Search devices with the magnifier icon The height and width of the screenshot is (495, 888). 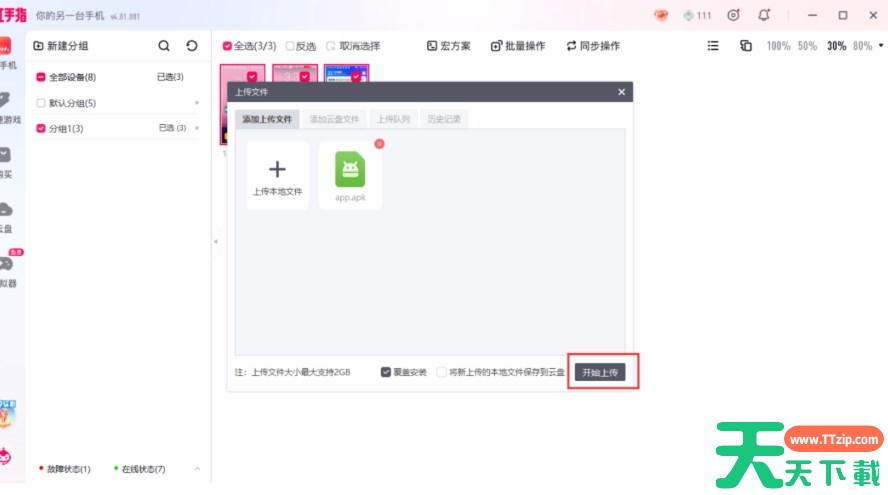(164, 46)
